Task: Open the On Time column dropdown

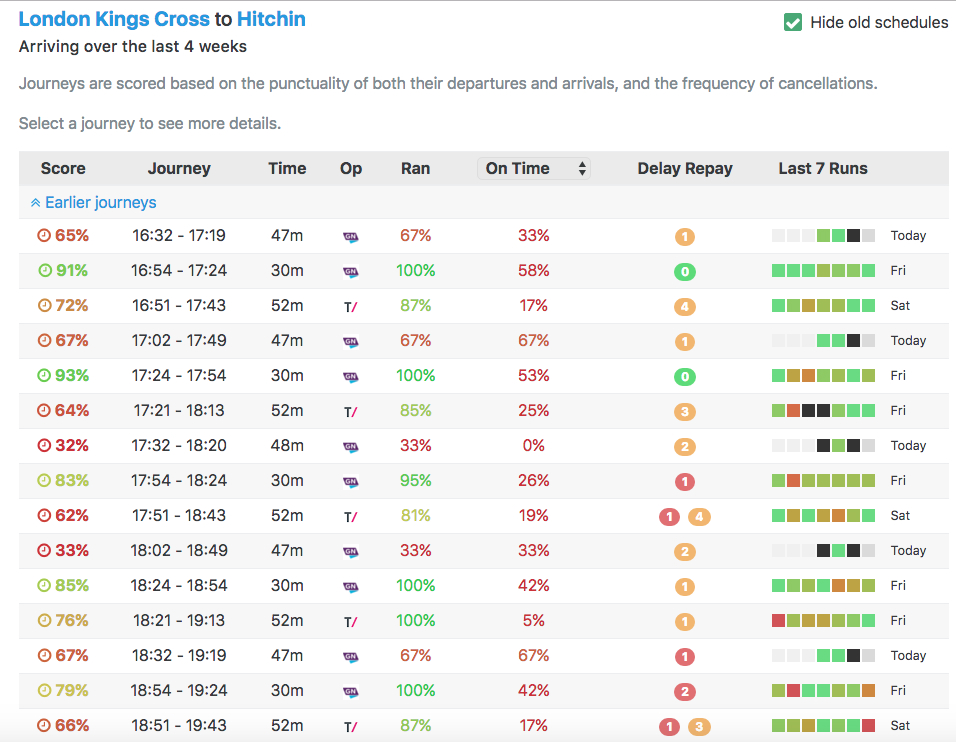Action: 534,168
